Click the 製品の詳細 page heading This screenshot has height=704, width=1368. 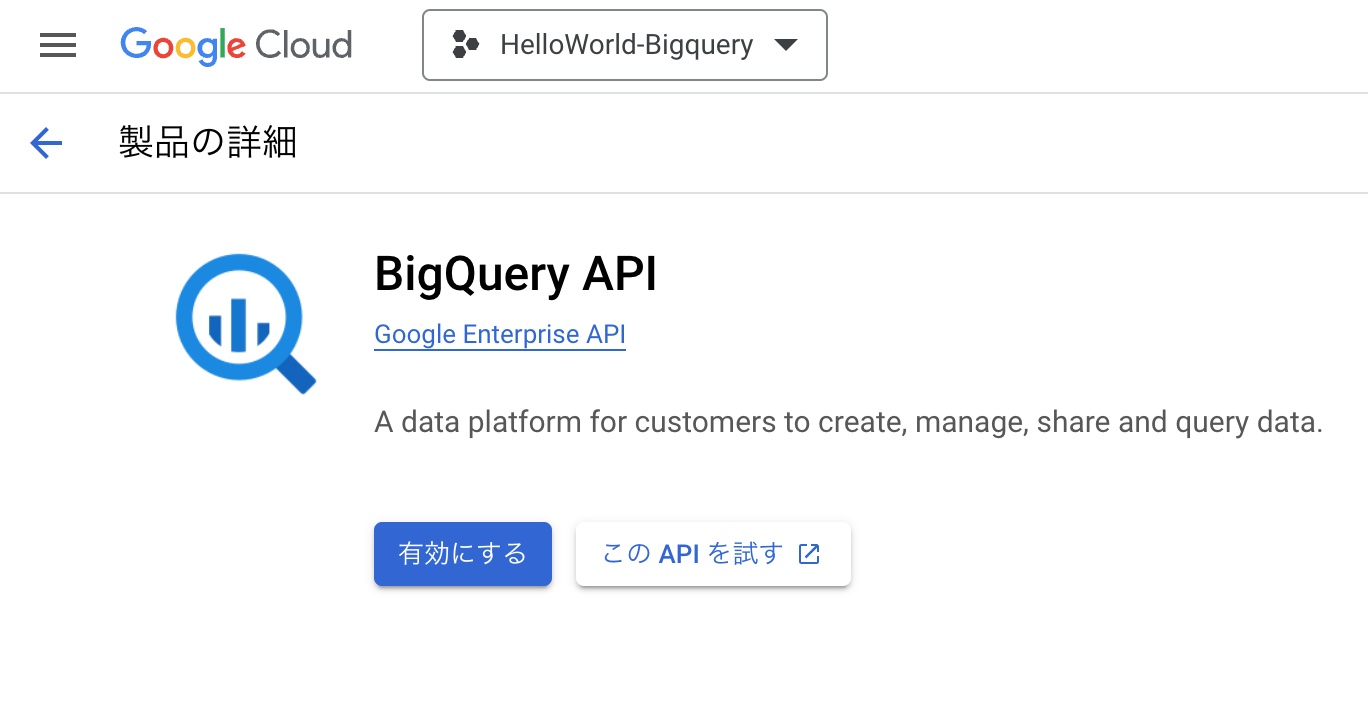pyautogui.click(x=208, y=143)
